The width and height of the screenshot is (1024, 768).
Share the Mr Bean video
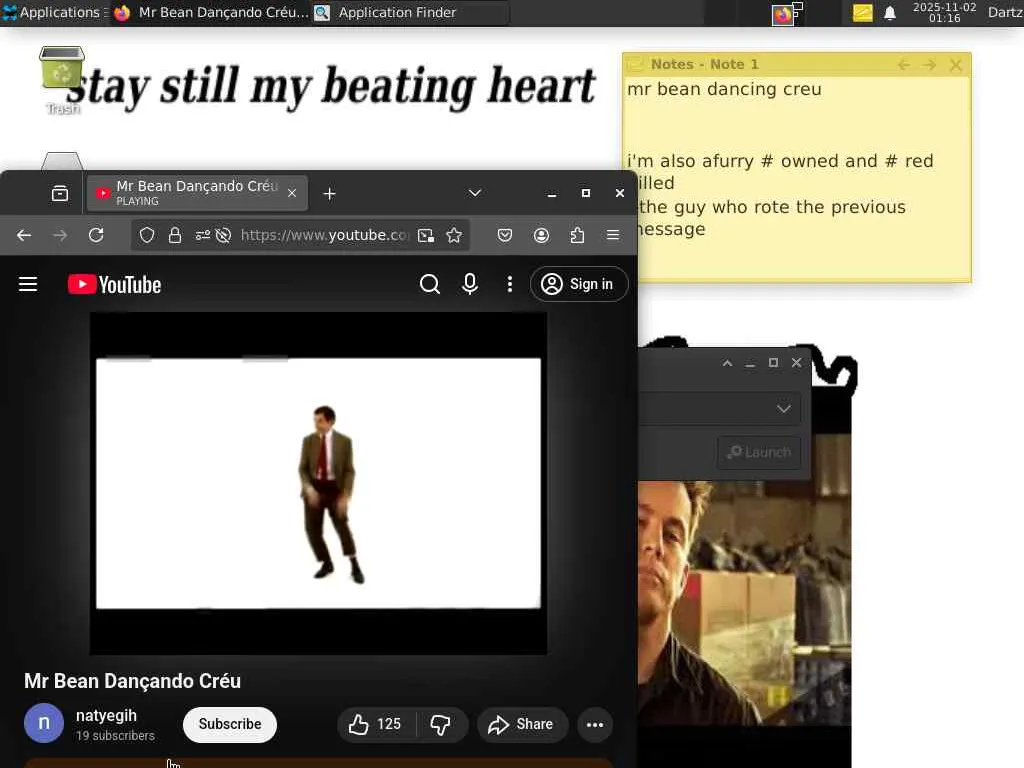(522, 724)
